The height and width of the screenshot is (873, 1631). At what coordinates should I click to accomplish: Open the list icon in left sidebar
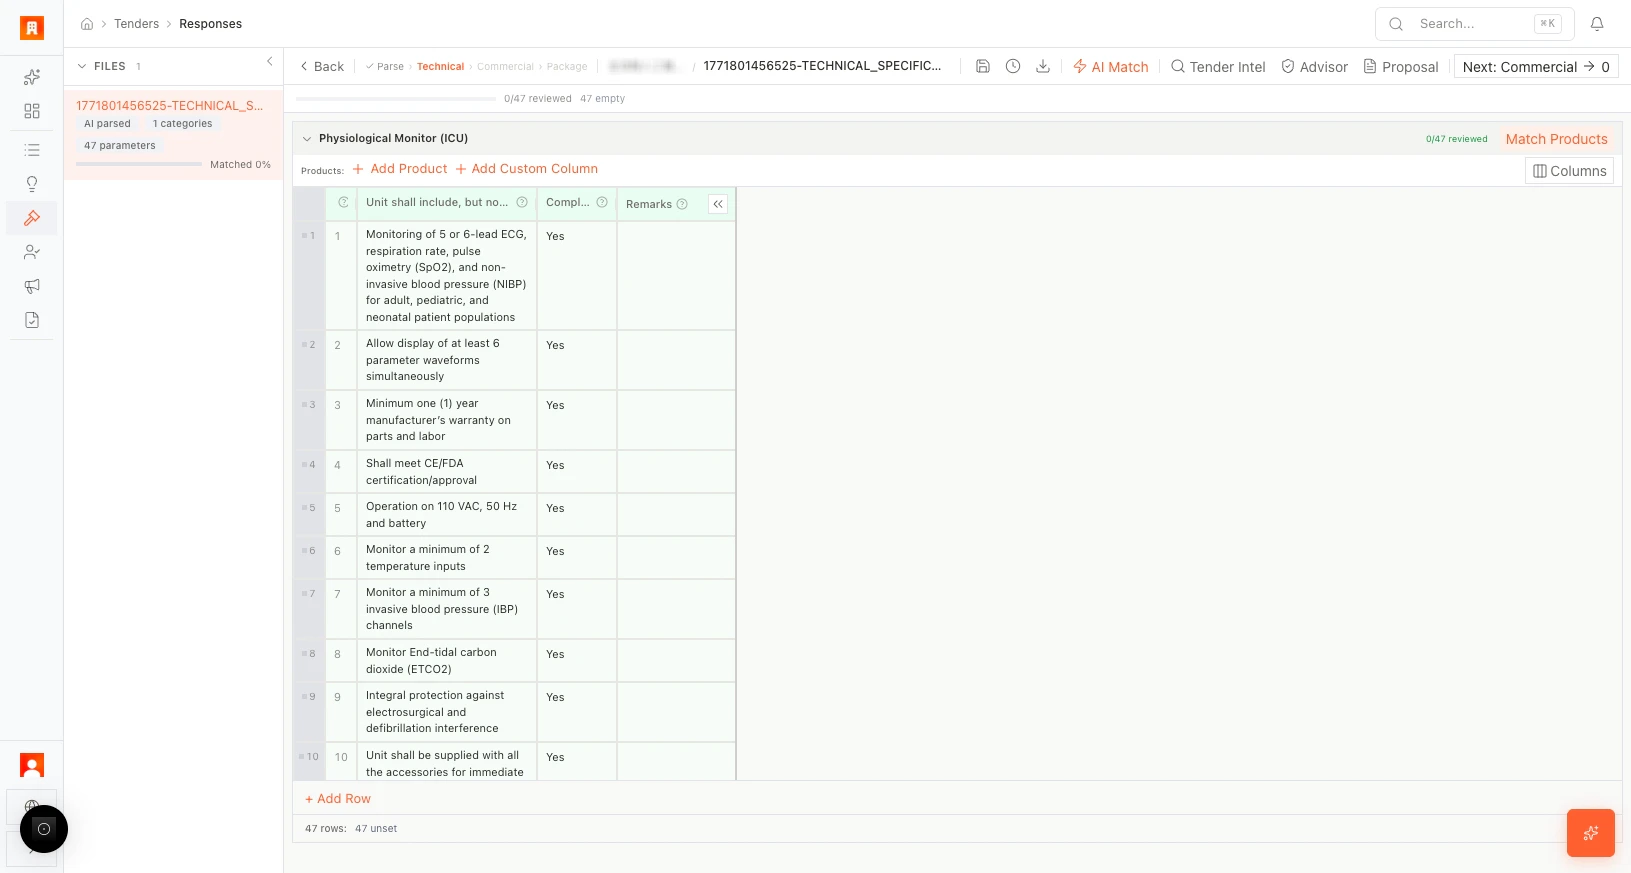(32, 150)
